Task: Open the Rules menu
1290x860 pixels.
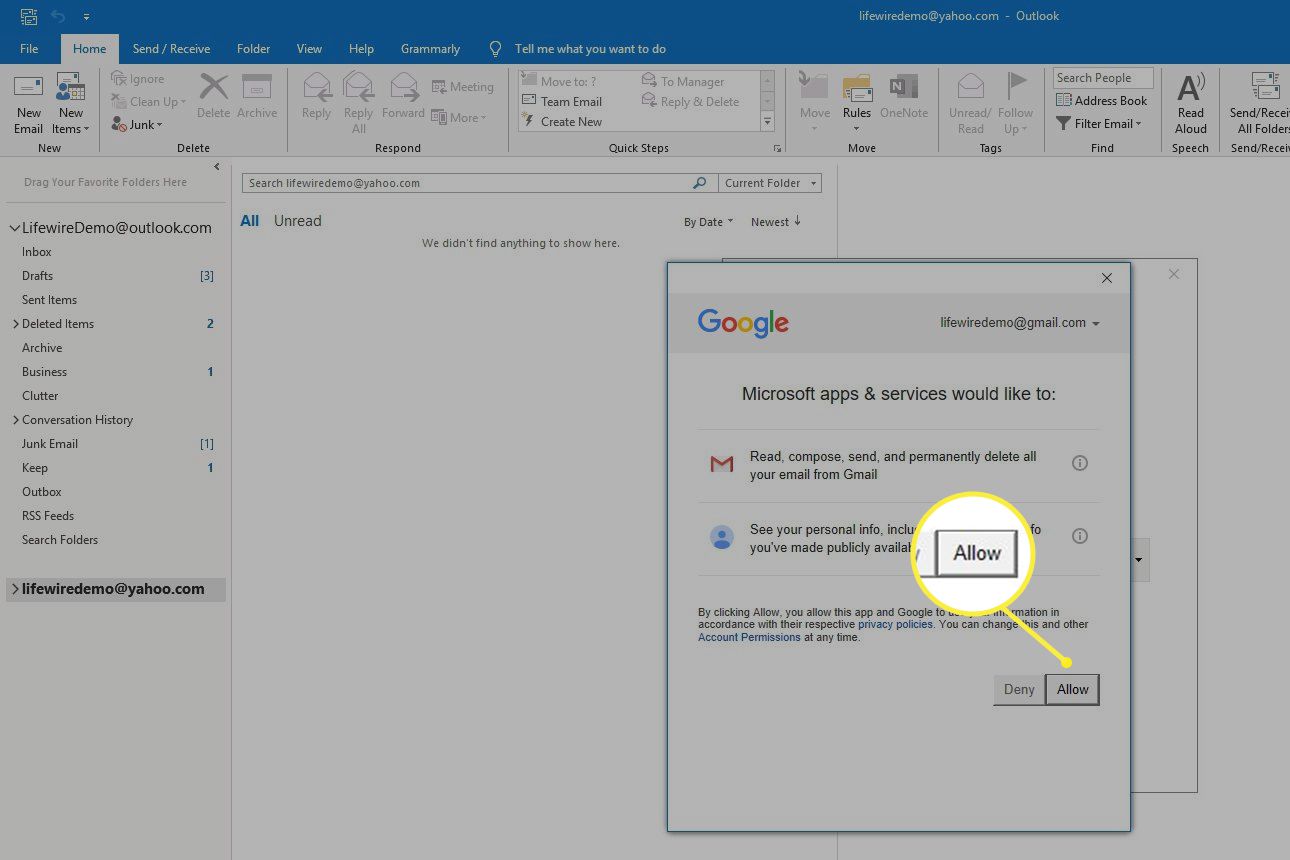Action: (857, 104)
